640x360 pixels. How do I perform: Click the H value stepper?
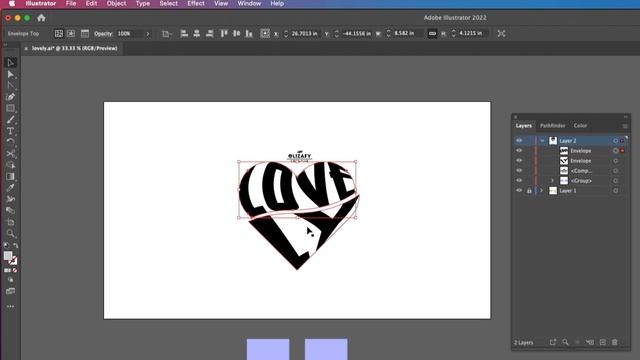[453, 33]
